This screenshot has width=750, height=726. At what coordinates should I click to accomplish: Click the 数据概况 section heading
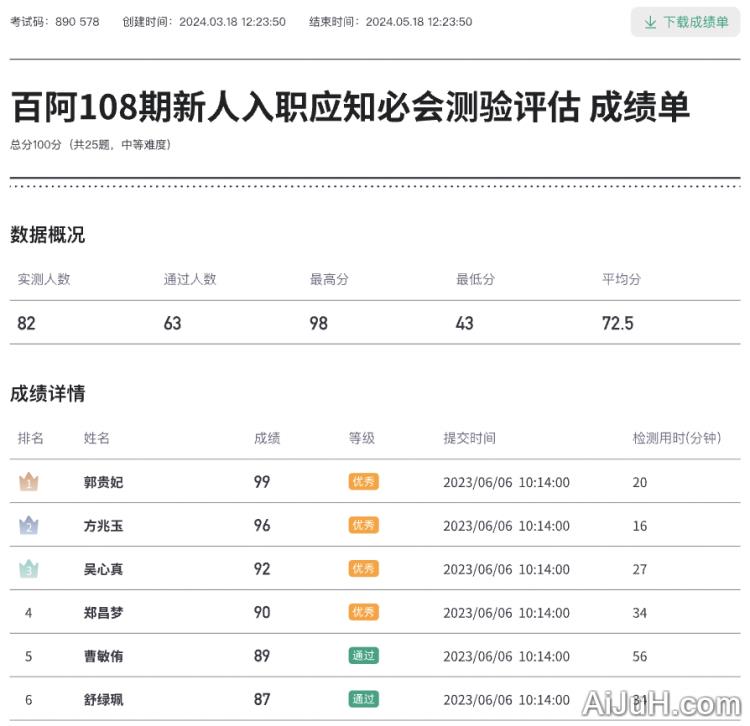(x=47, y=235)
